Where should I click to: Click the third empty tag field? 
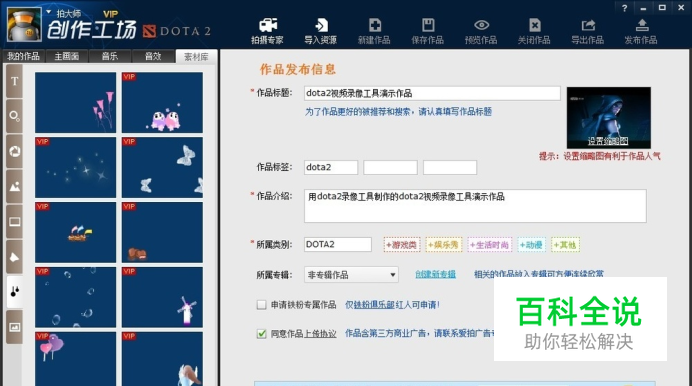point(450,167)
